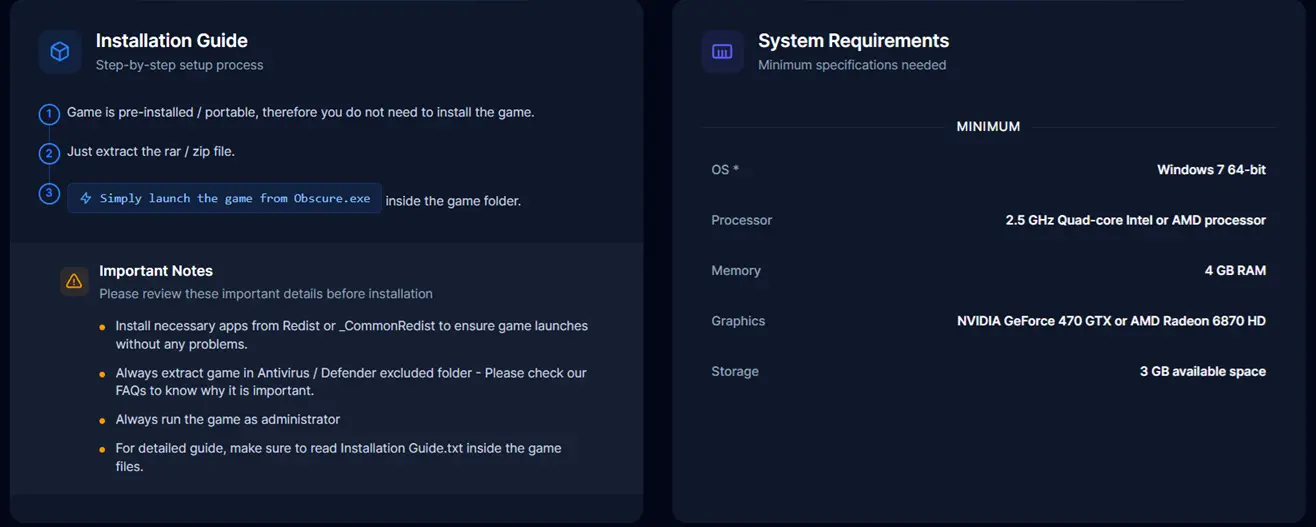
Task: Click the Installation Guide cube icon
Action: (60, 52)
